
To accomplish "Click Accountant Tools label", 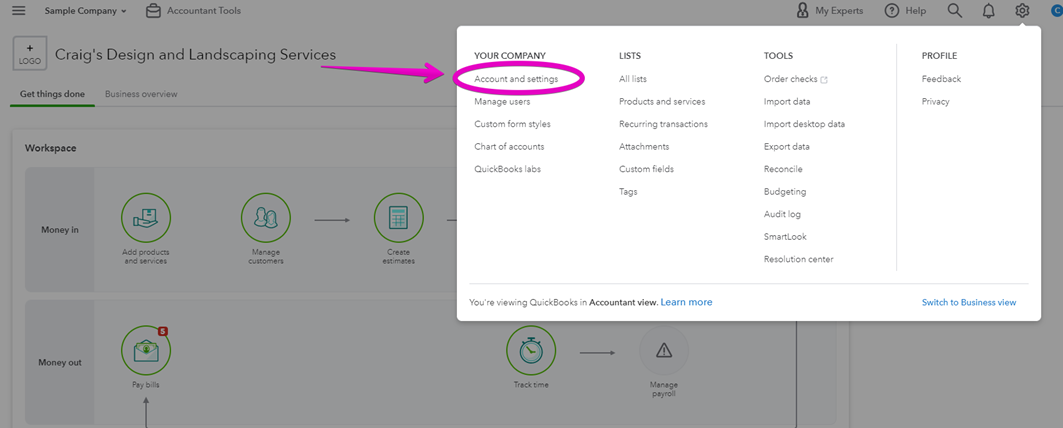I will (x=203, y=11).
